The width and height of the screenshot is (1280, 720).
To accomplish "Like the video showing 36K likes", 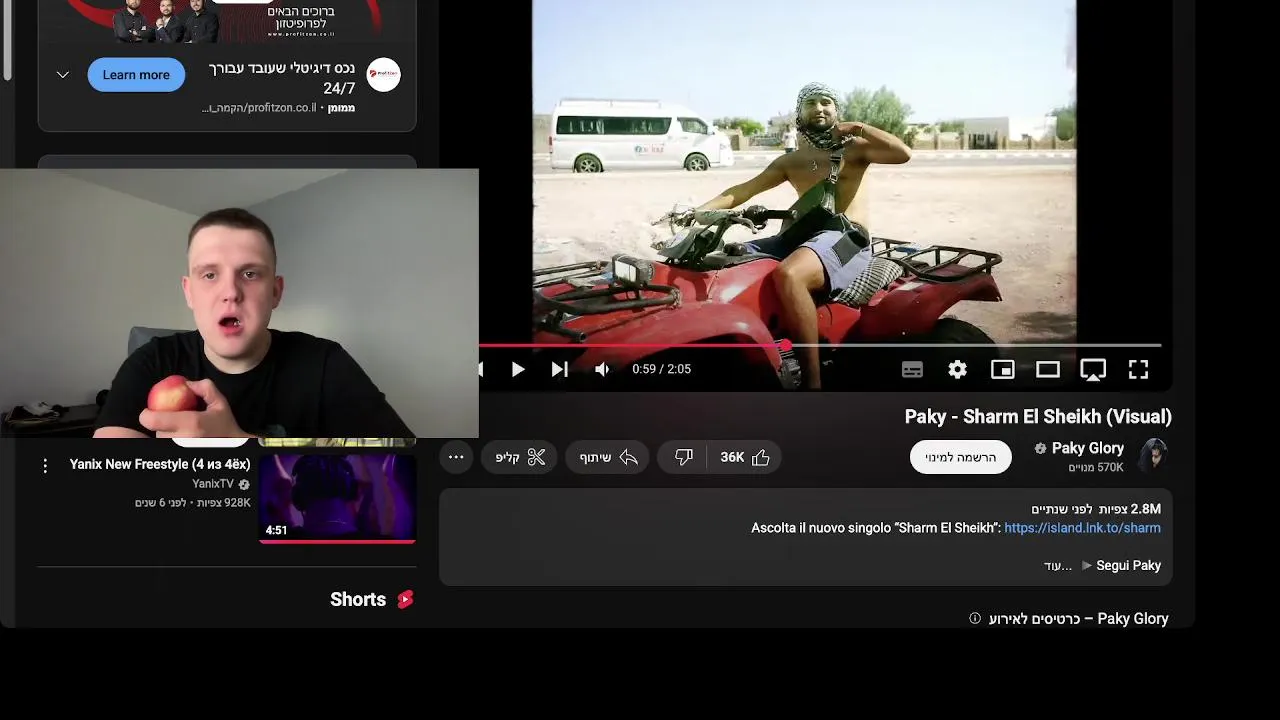I will pos(745,457).
